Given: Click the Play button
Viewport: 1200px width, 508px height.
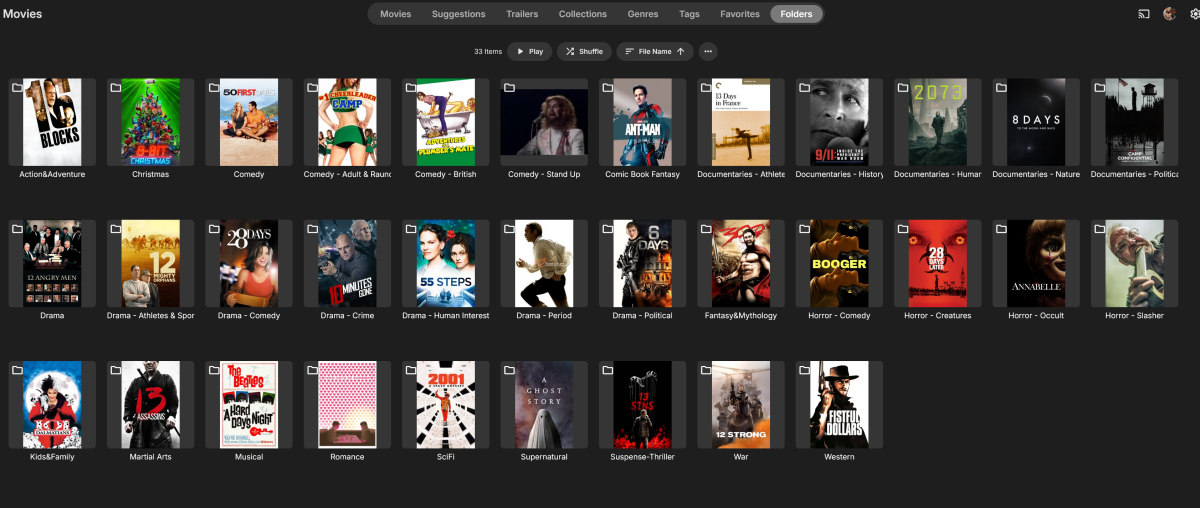Looking at the screenshot, I should (530, 51).
